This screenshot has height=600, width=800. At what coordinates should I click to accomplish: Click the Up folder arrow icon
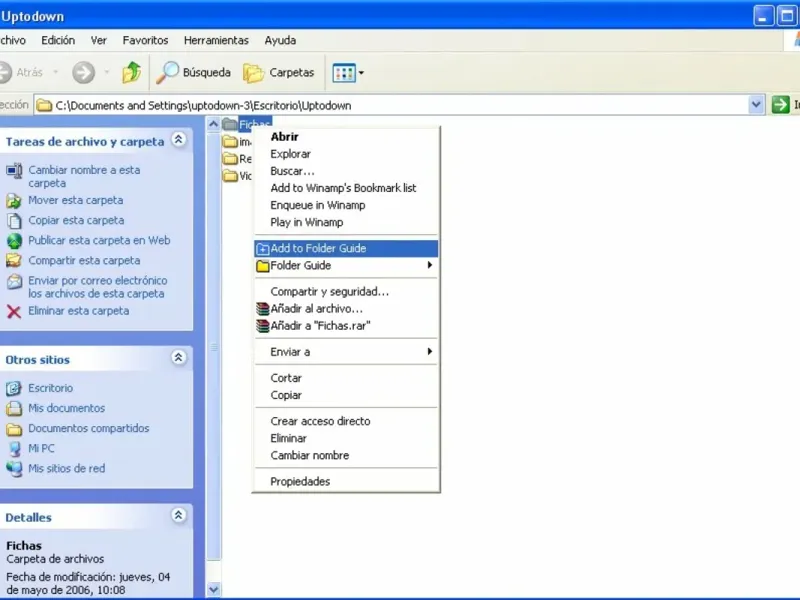coord(132,72)
